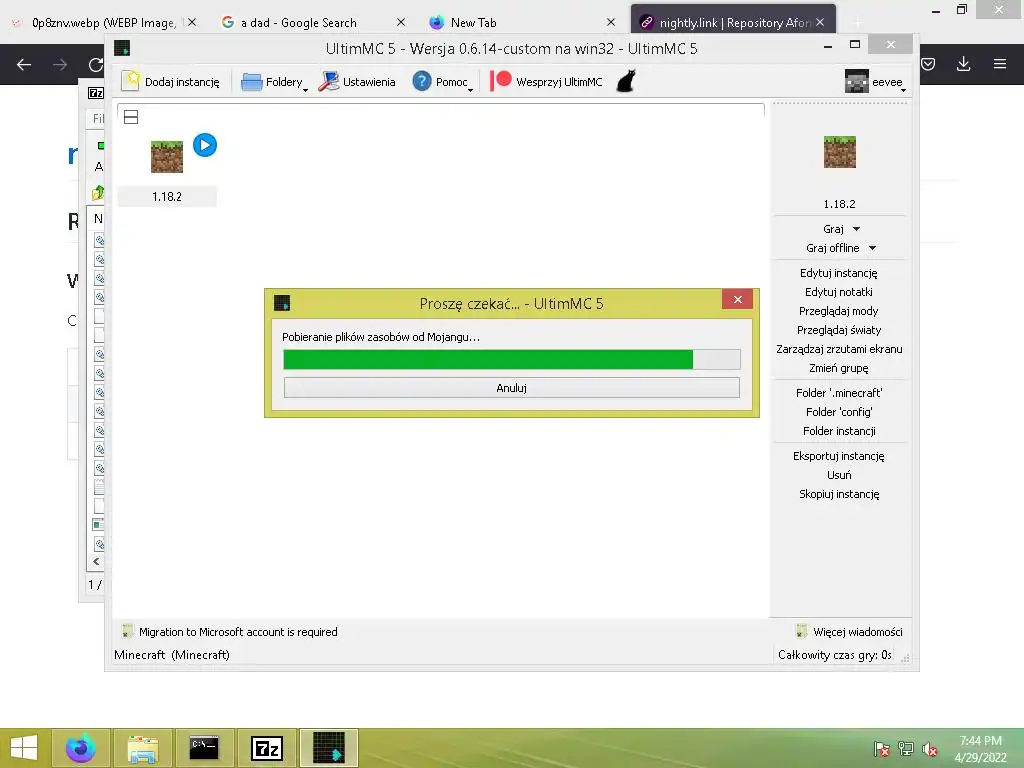Open the Windows Start button
This screenshot has width=1024, height=768.
[x=24, y=748]
